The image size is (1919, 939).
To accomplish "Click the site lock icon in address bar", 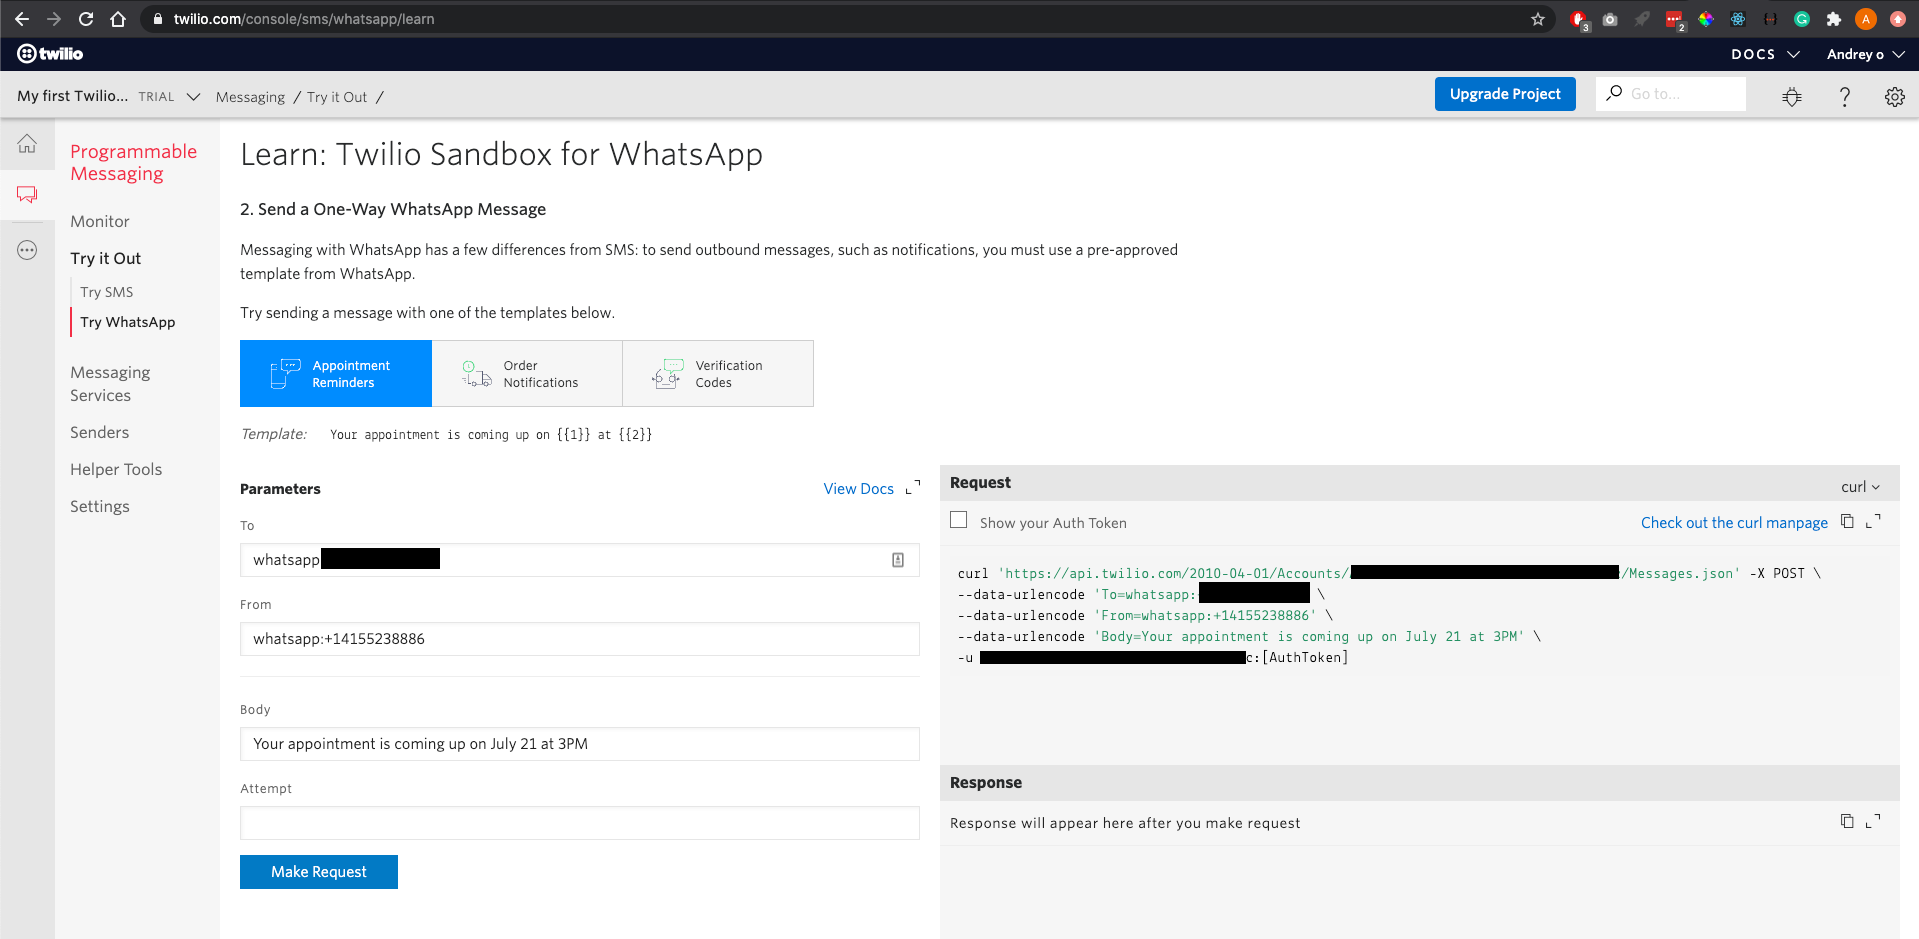I will click(x=157, y=19).
